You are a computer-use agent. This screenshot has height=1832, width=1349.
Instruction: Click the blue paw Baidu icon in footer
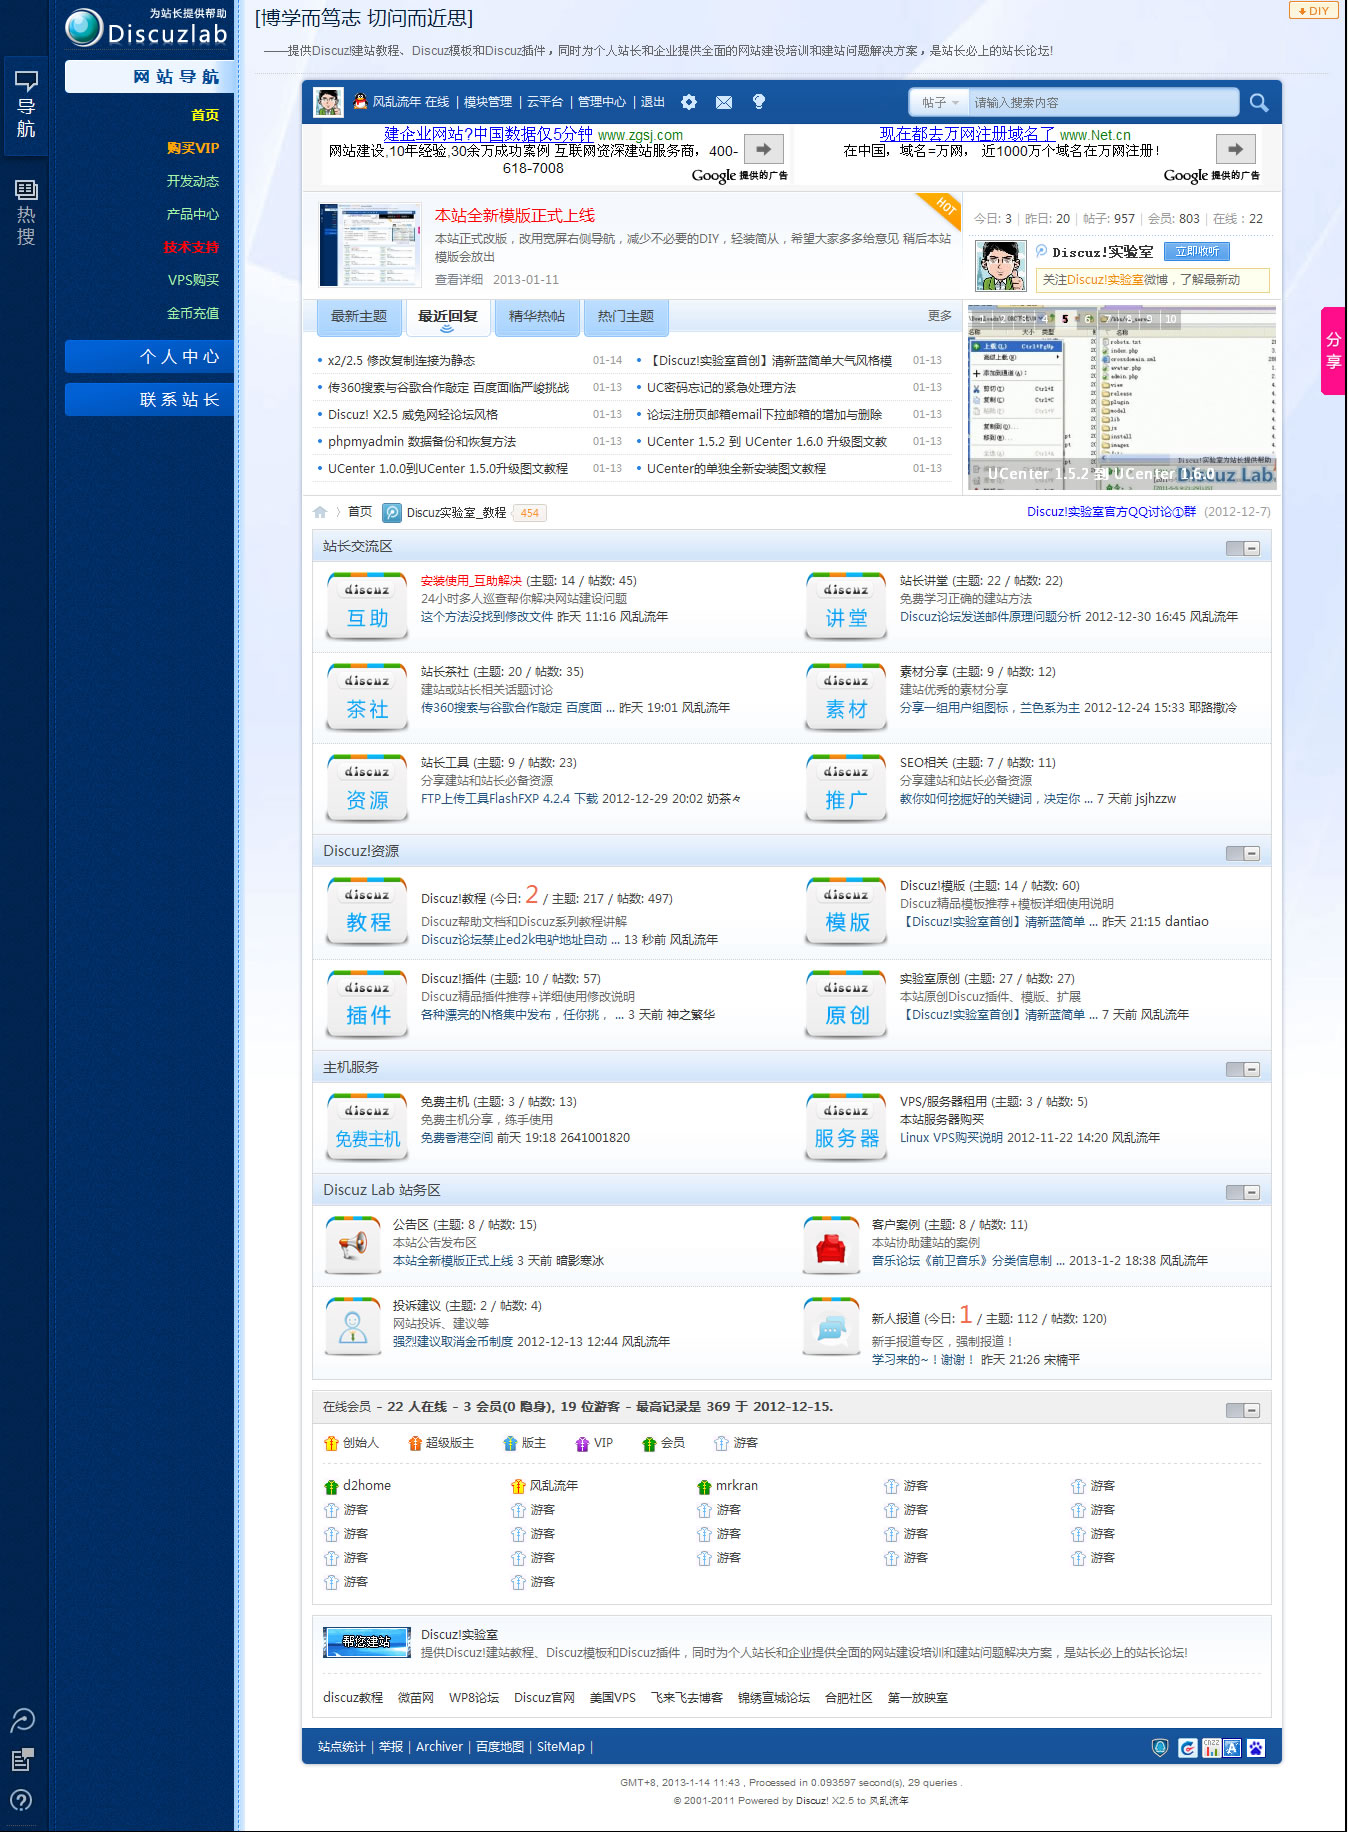(x=1256, y=1748)
